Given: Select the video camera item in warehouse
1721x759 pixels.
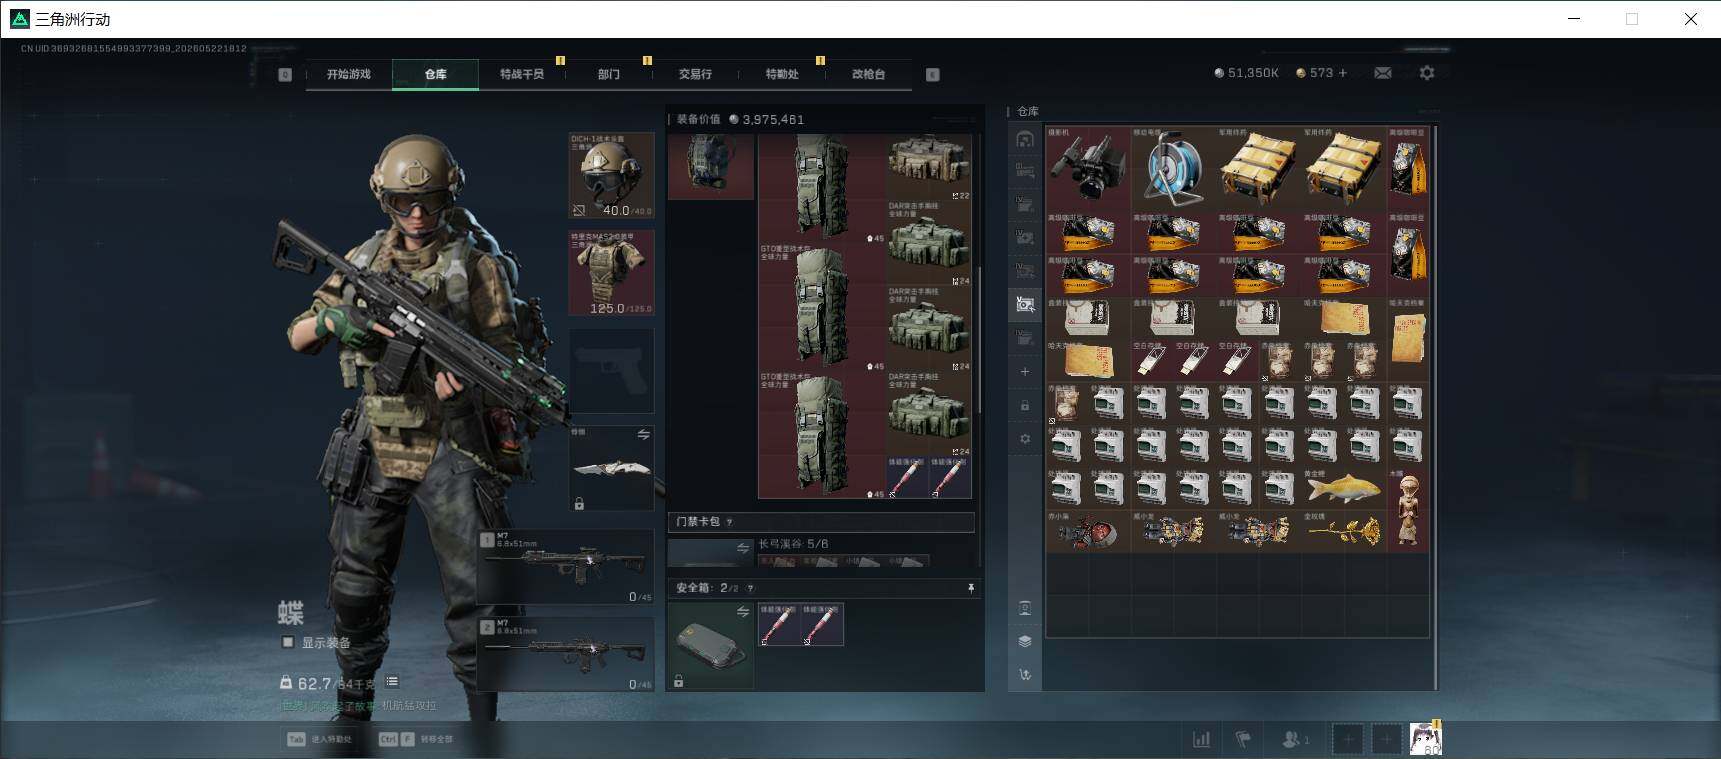Looking at the screenshot, I should (x=1087, y=168).
